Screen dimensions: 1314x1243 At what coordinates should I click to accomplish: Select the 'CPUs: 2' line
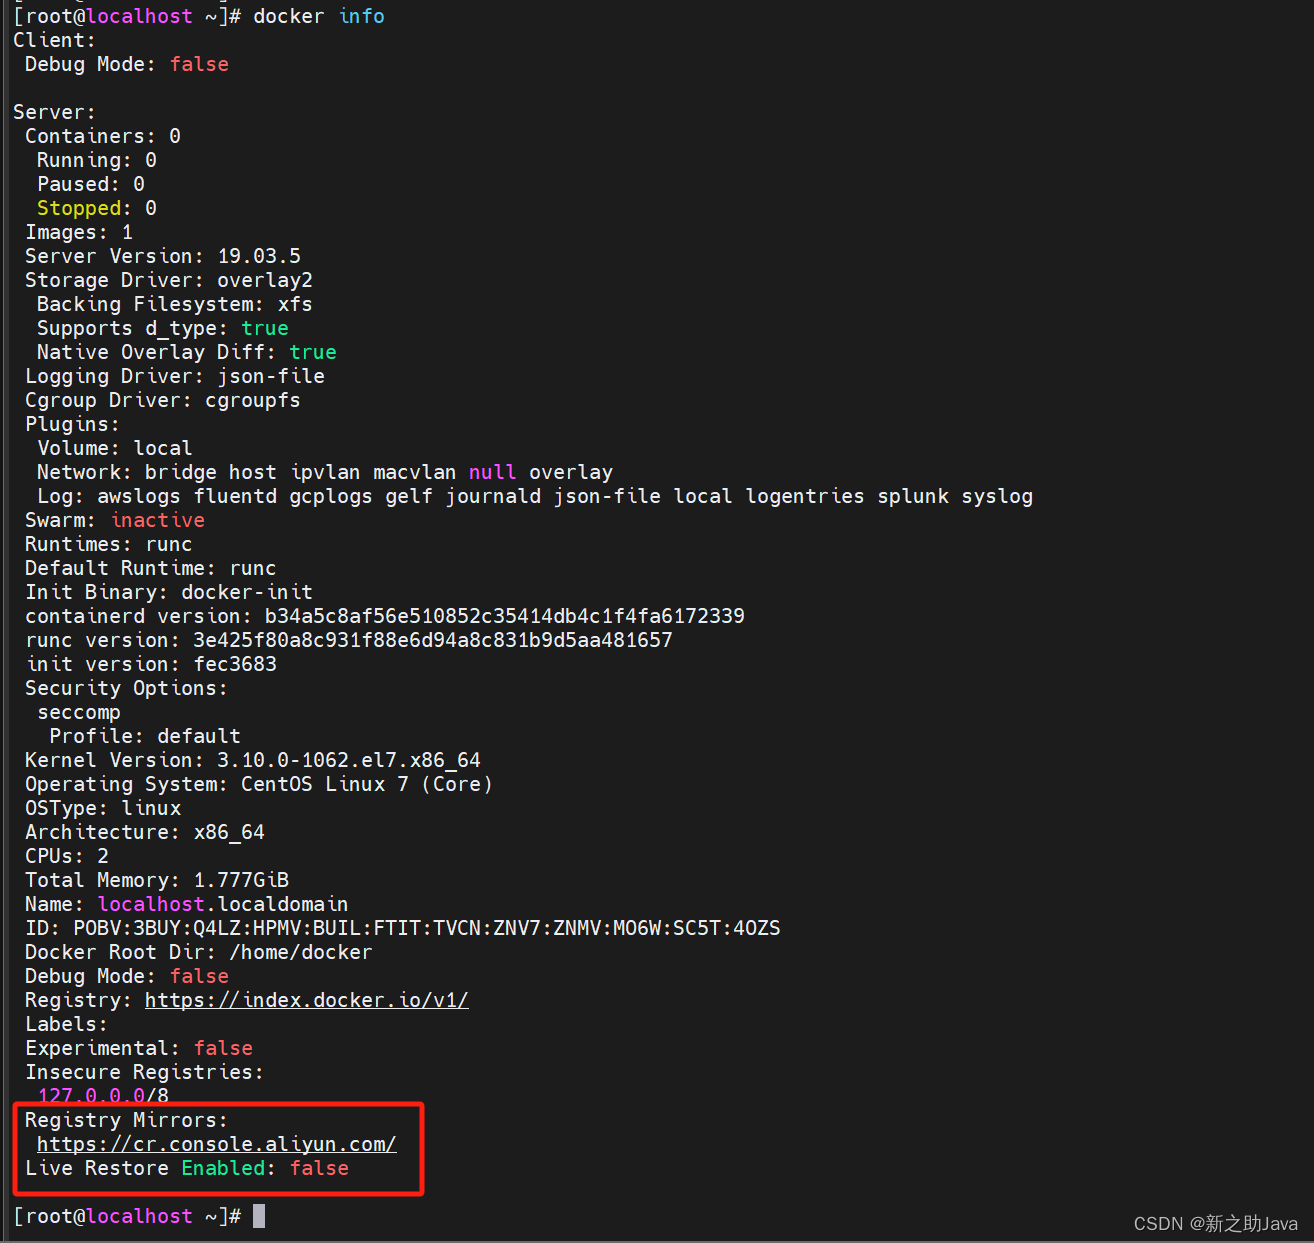coord(67,856)
